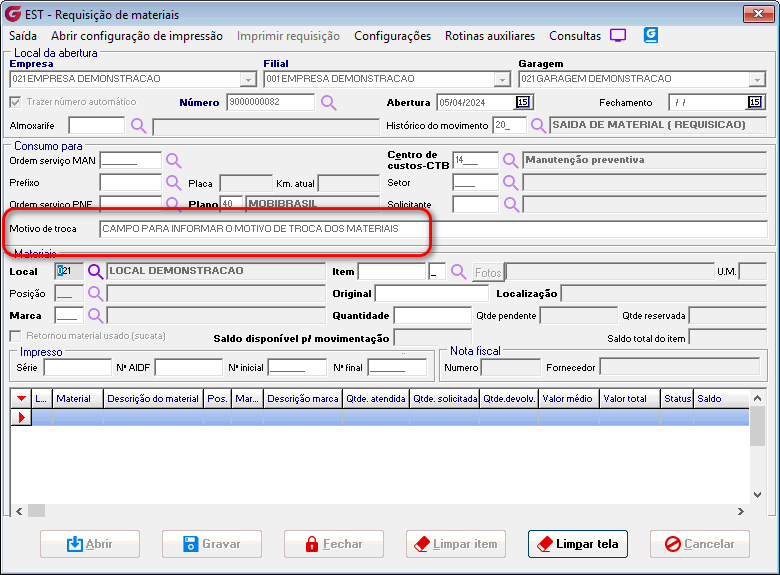This screenshot has height=575, width=780.
Task: Expand the Garagem dropdown
Action: [x=757, y=79]
